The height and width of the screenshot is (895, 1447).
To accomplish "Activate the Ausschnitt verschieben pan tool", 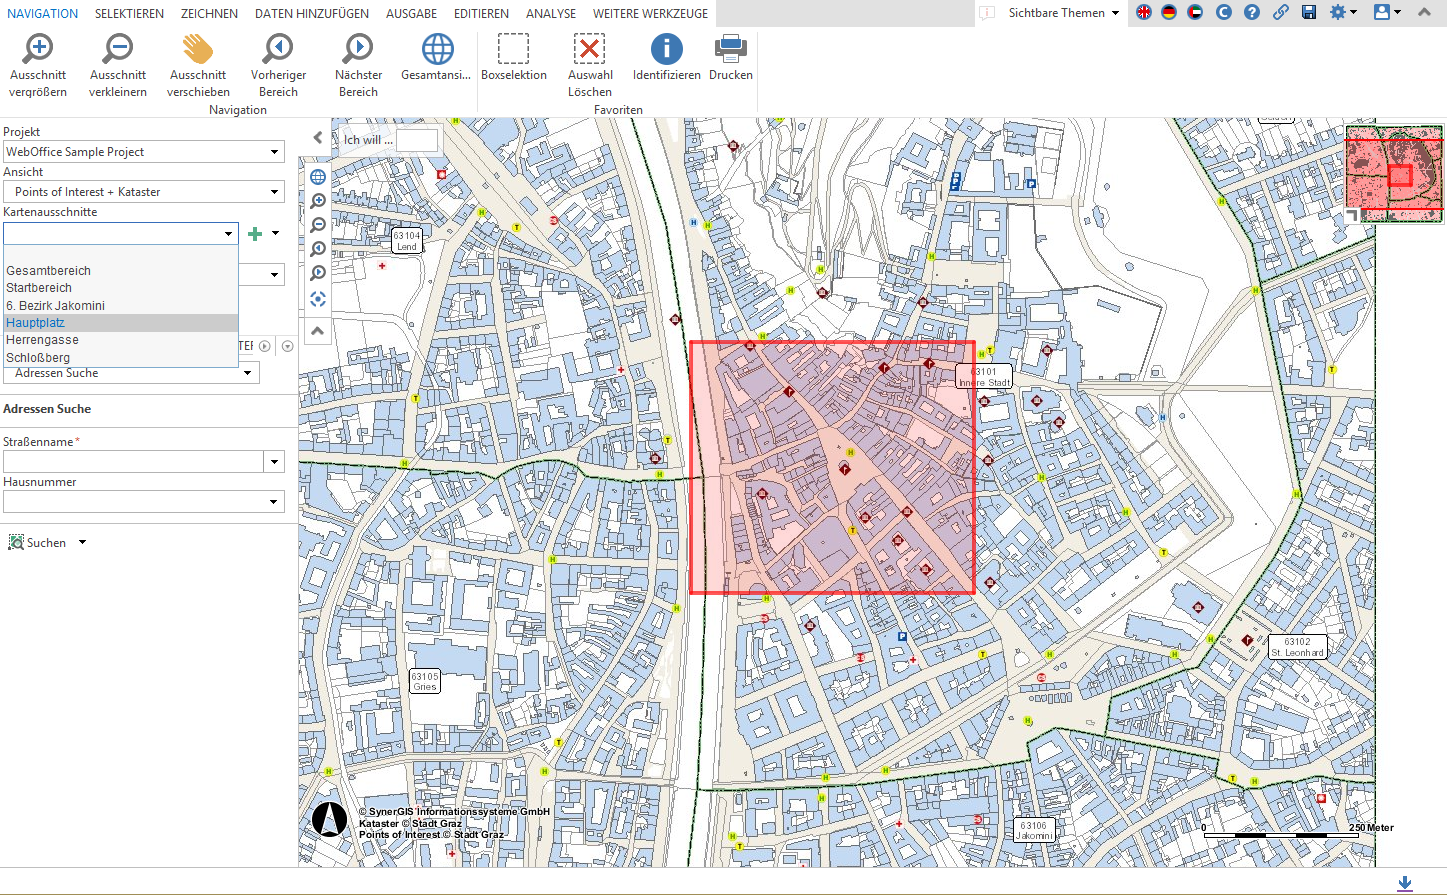I will pyautogui.click(x=197, y=60).
